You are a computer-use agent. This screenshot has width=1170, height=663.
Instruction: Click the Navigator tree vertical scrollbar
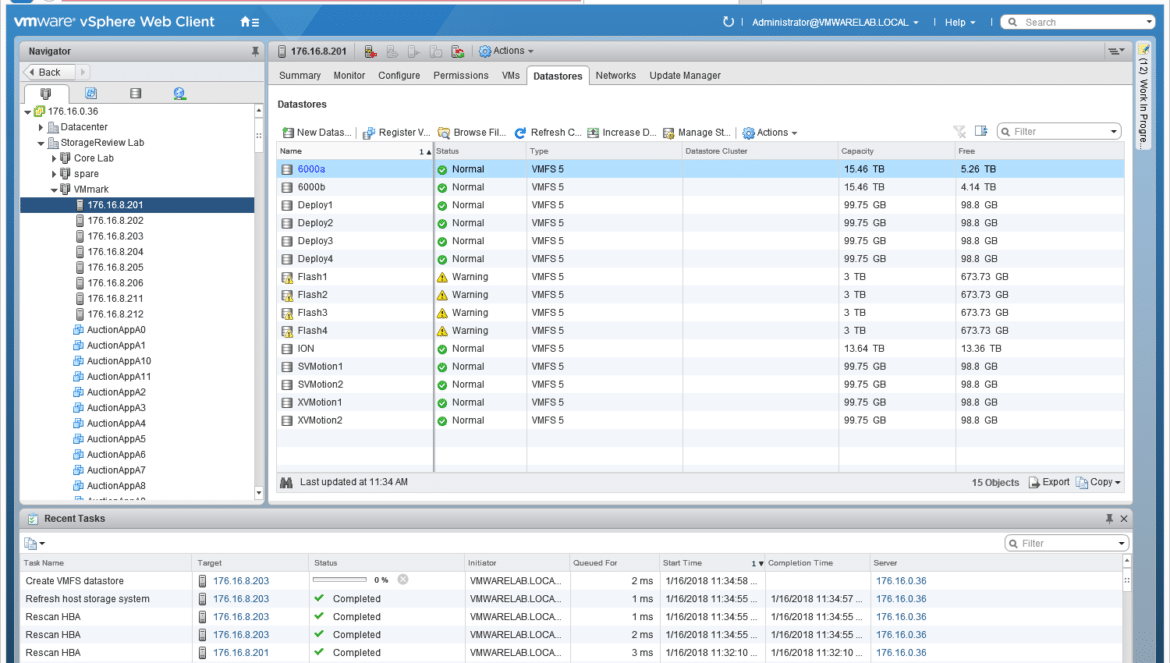tap(259, 301)
